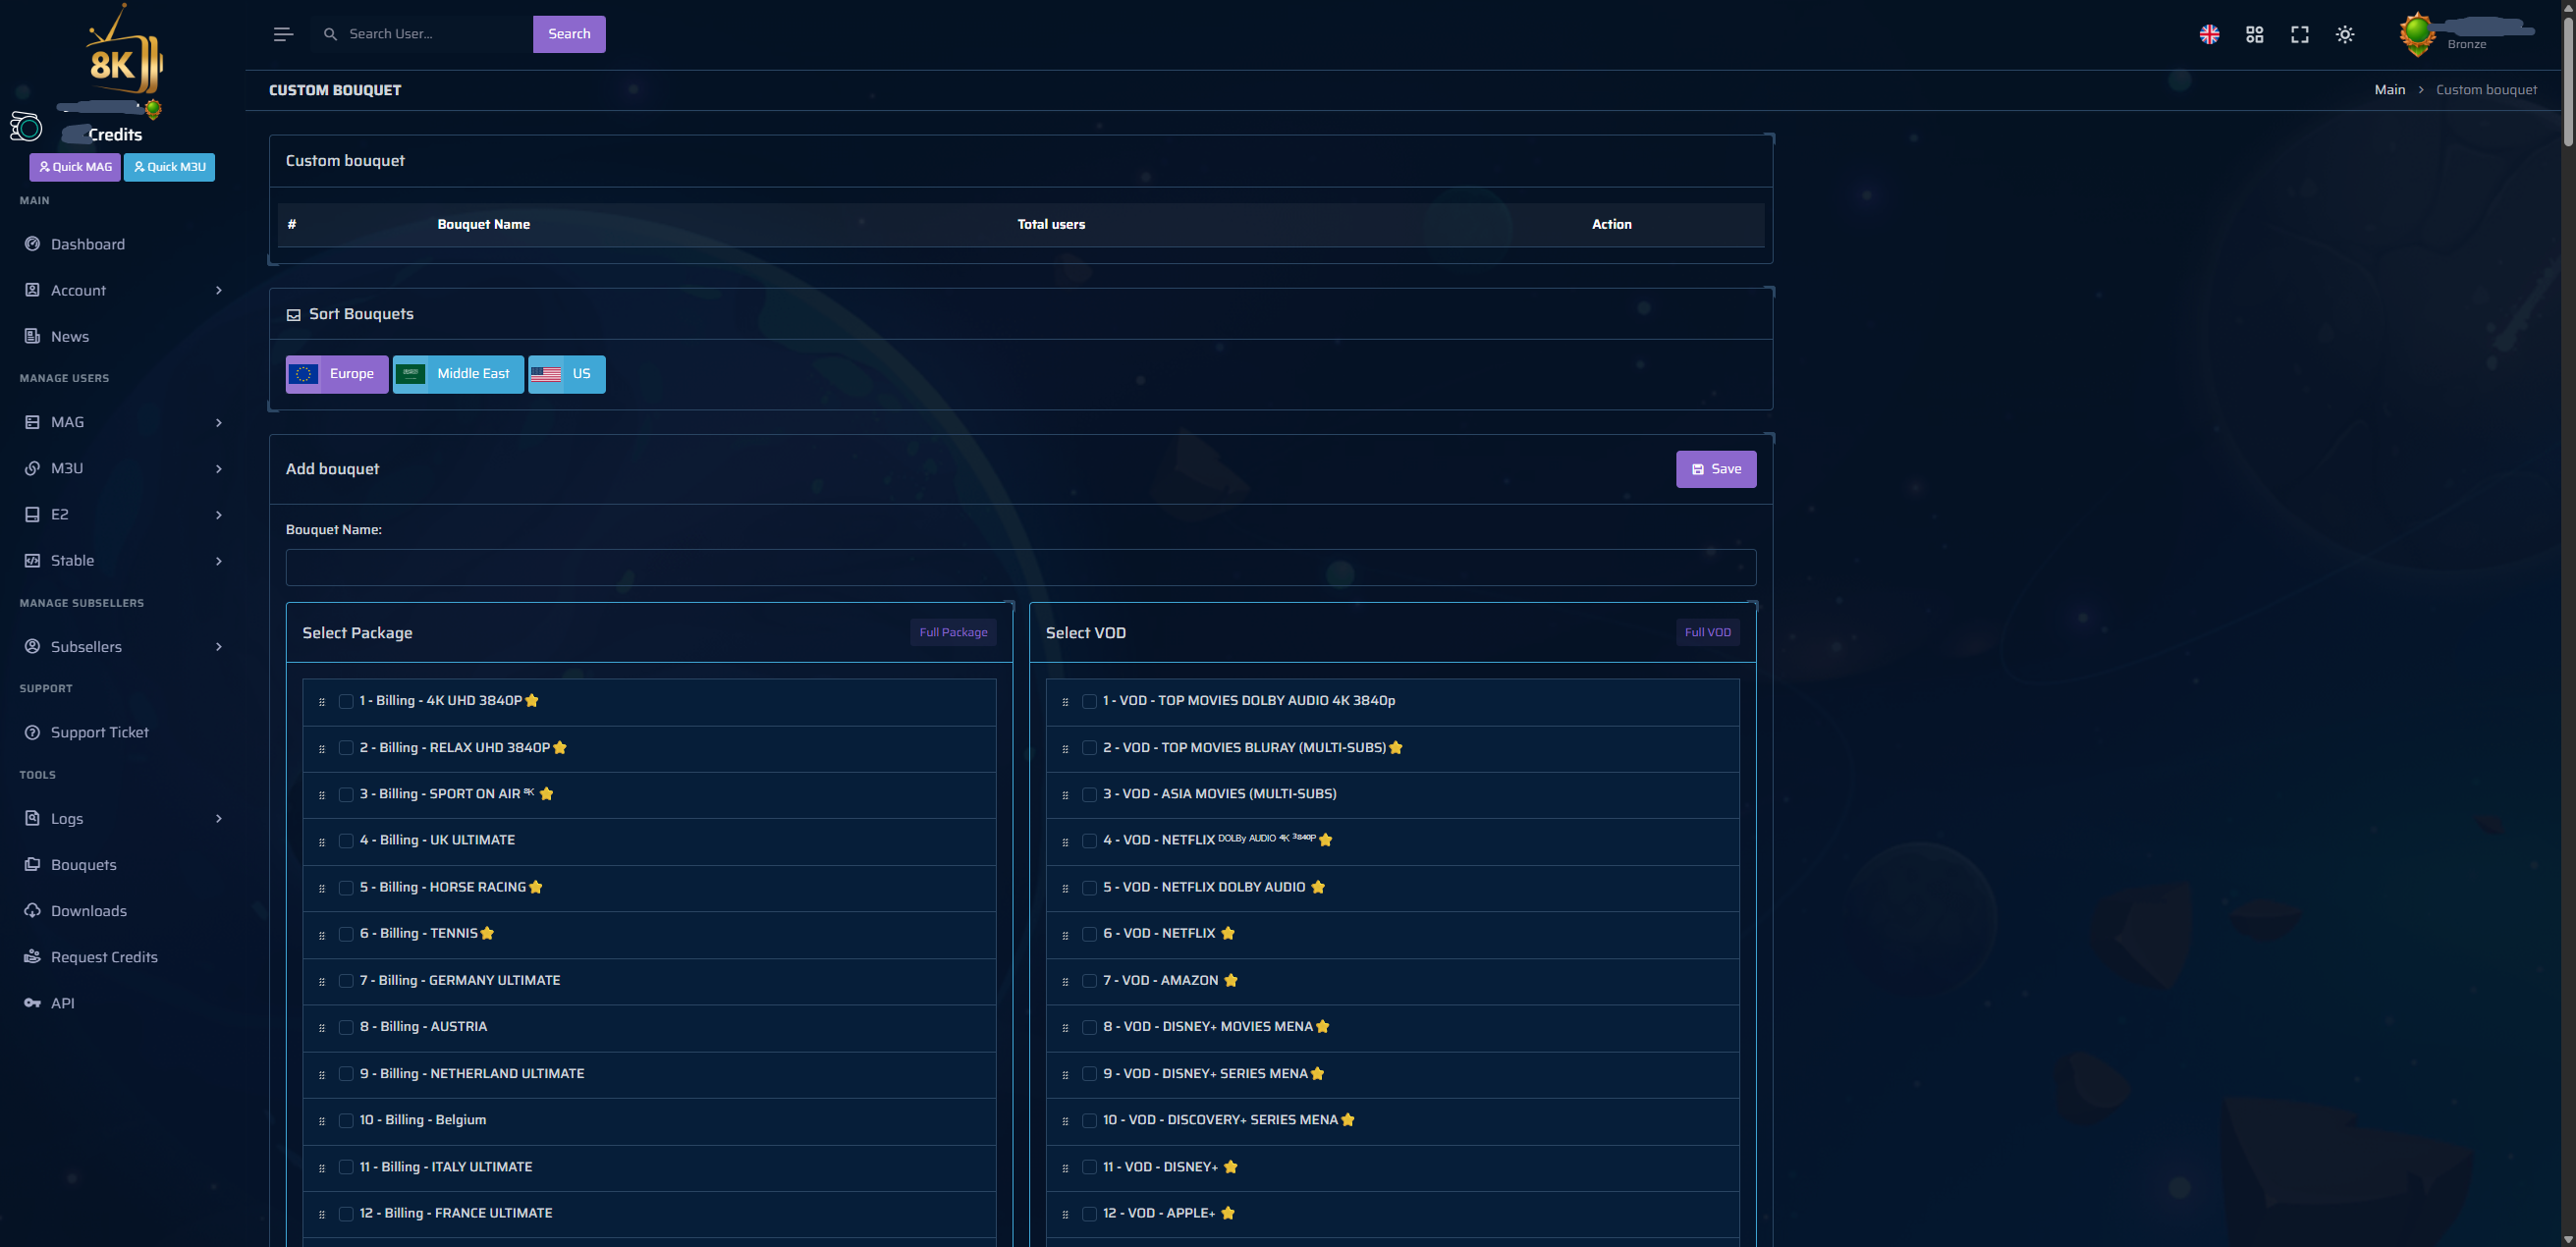The height and width of the screenshot is (1247, 2576).
Task: Toggle fullscreen mode icon
Action: click(x=2299, y=34)
